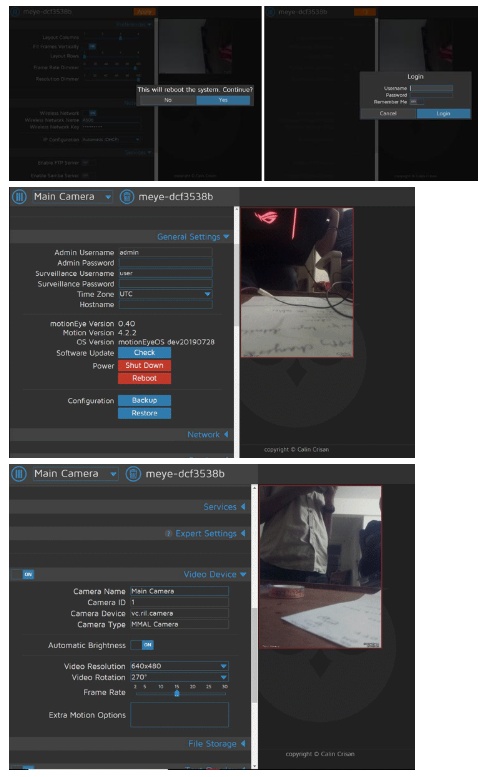The image size is (486, 777).
Task: Click the Check software update button
Action: click(x=144, y=353)
